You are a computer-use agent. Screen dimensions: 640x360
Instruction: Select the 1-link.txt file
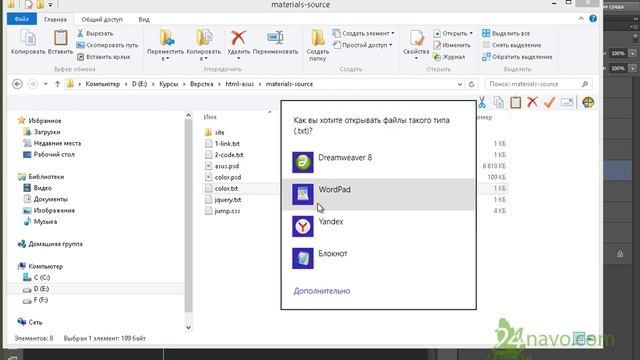(222, 144)
